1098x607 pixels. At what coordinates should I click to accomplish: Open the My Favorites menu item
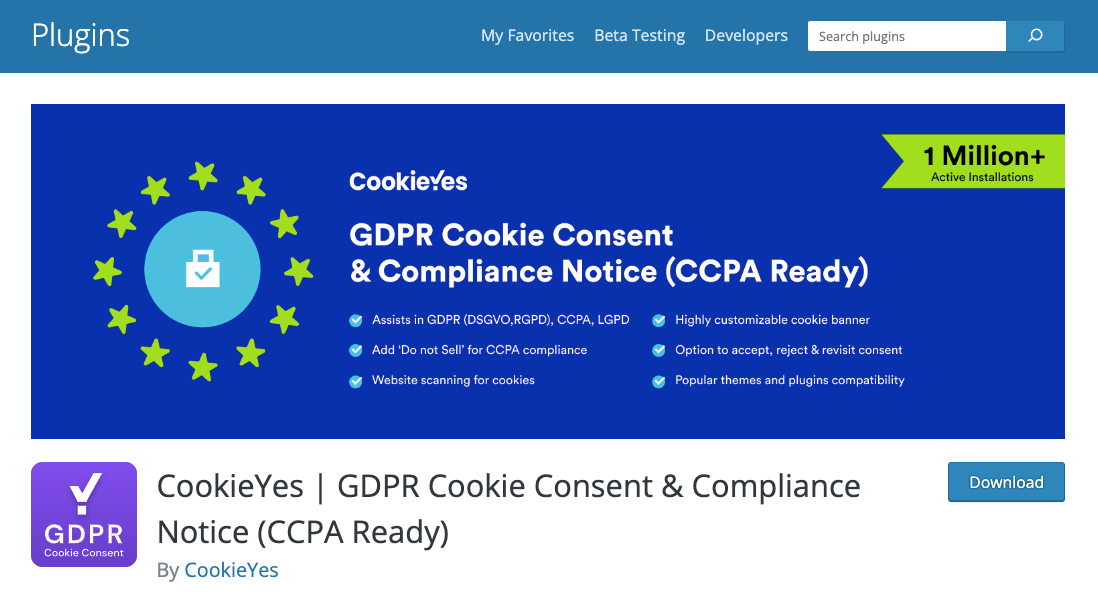click(527, 36)
